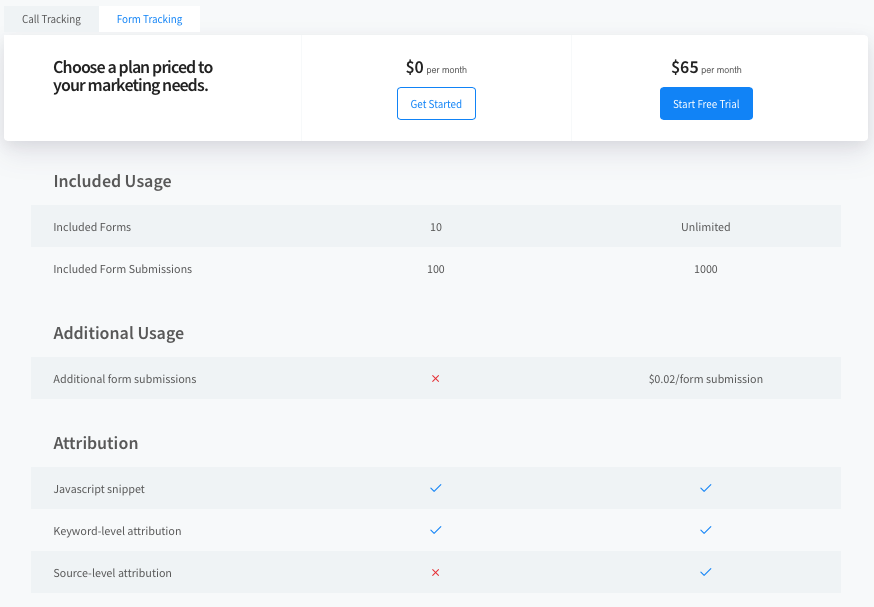Click the Keyword-level attribution checkmark for free plan

(x=436, y=530)
